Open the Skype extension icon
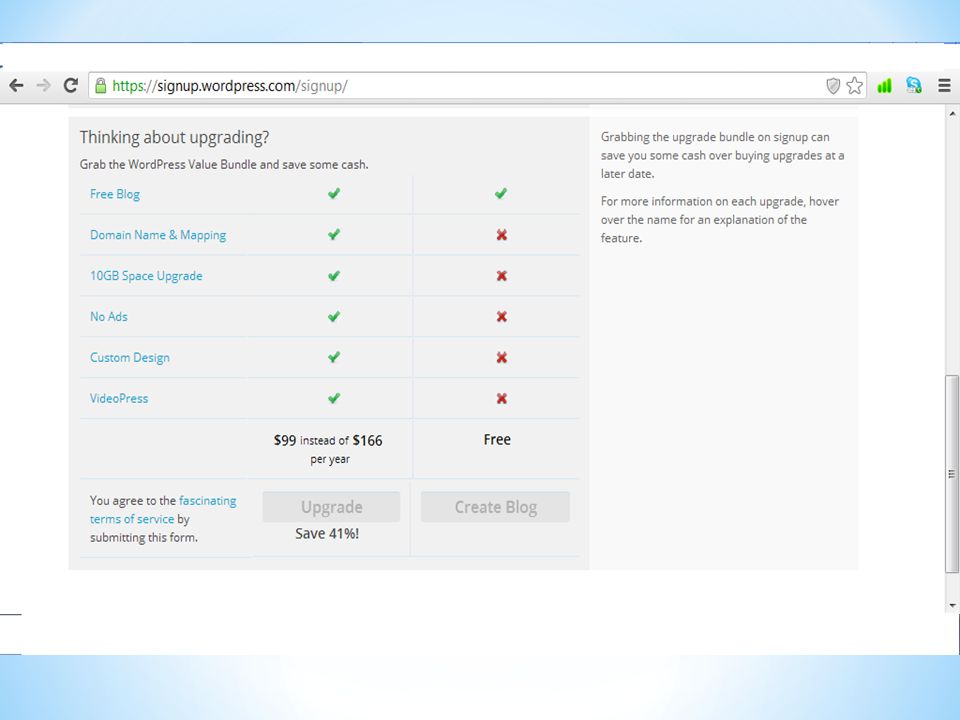The width and height of the screenshot is (960, 720). pos(914,86)
